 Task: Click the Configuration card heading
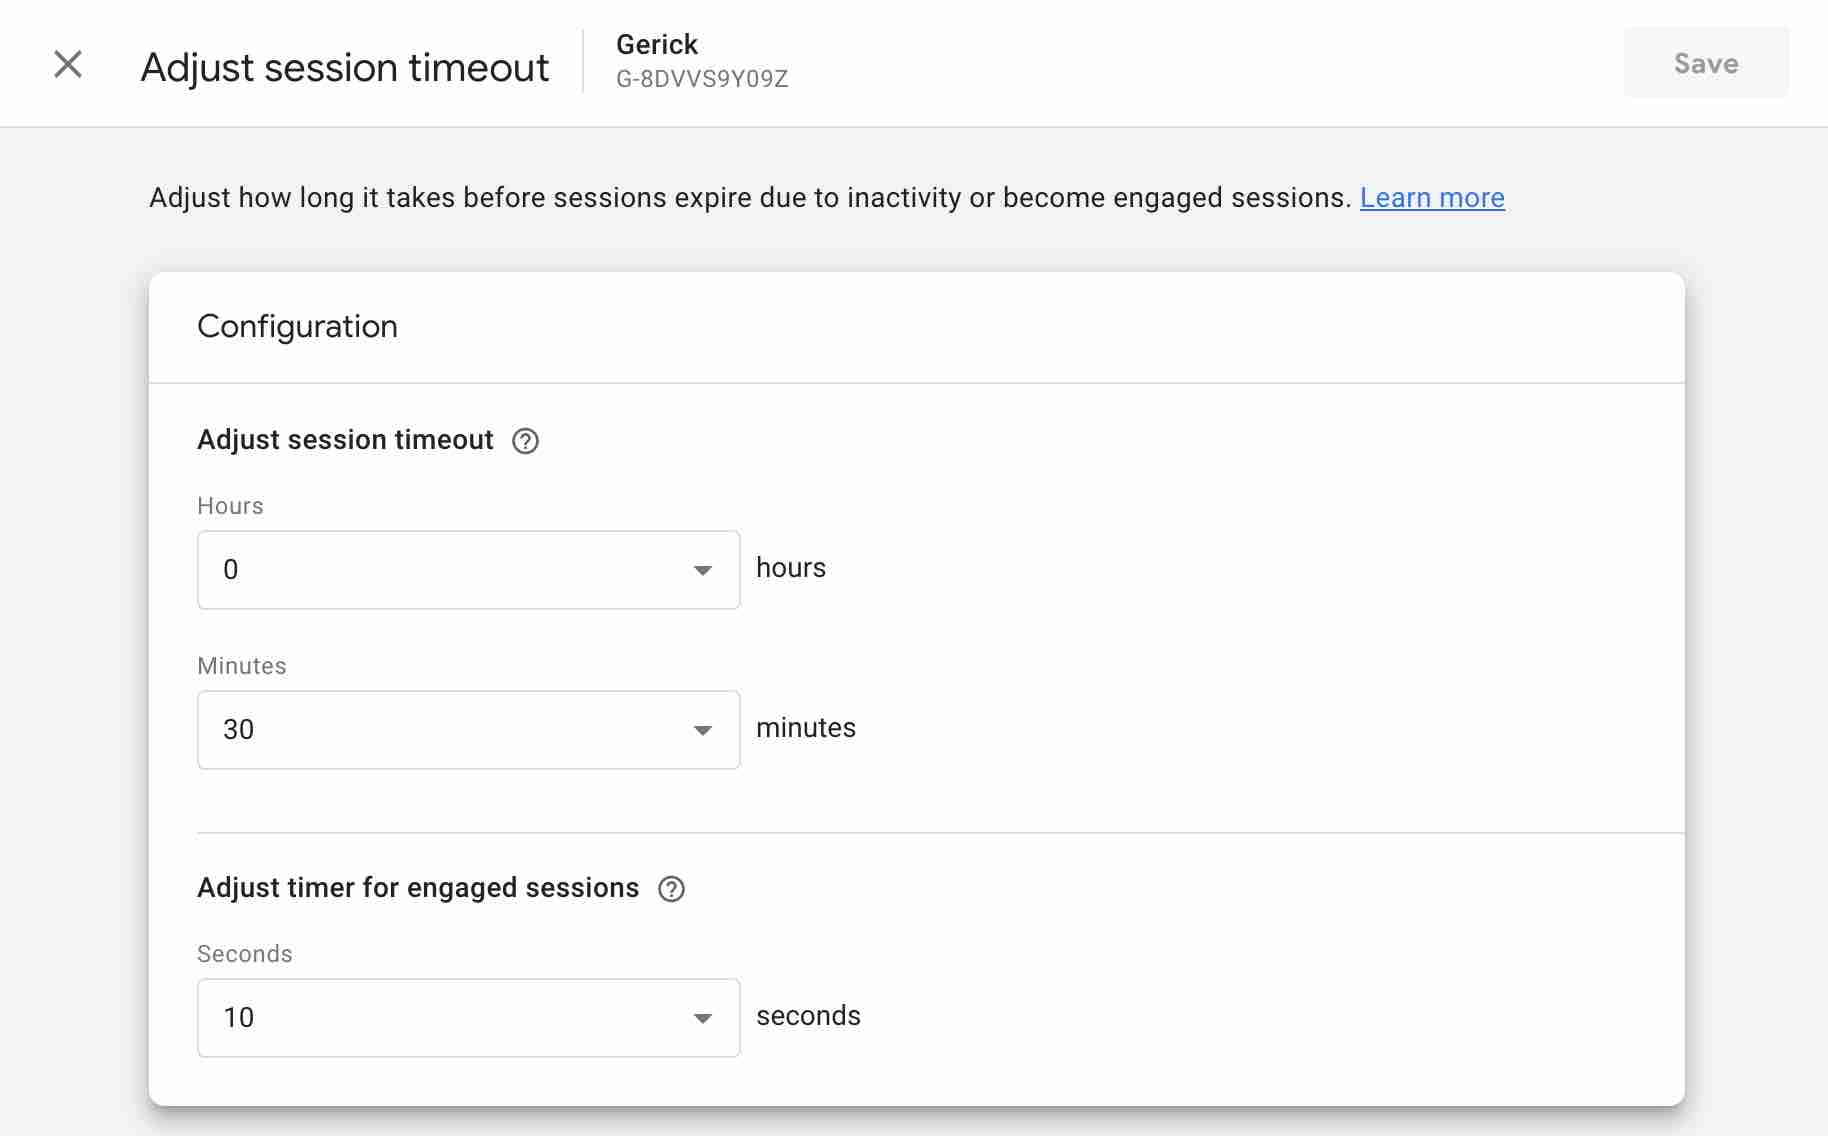click(297, 327)
